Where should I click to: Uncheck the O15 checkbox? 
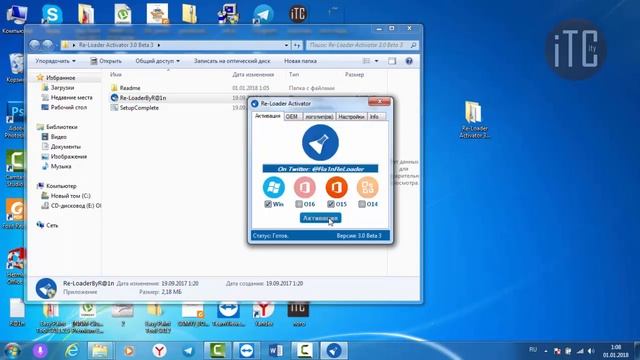(331, 204)
